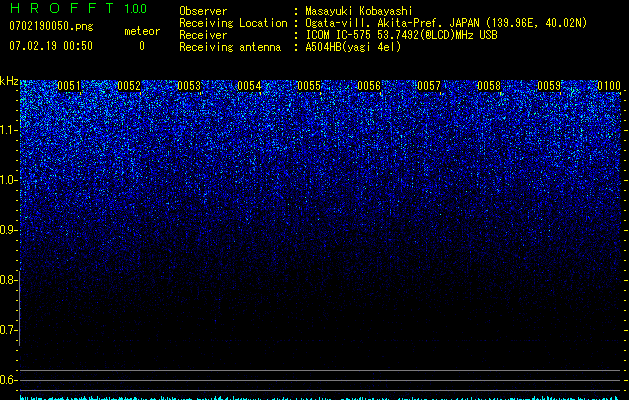Screen dimensions: 629x400
Task: Click time marker 0100
Action: click(x=609, y=86)
